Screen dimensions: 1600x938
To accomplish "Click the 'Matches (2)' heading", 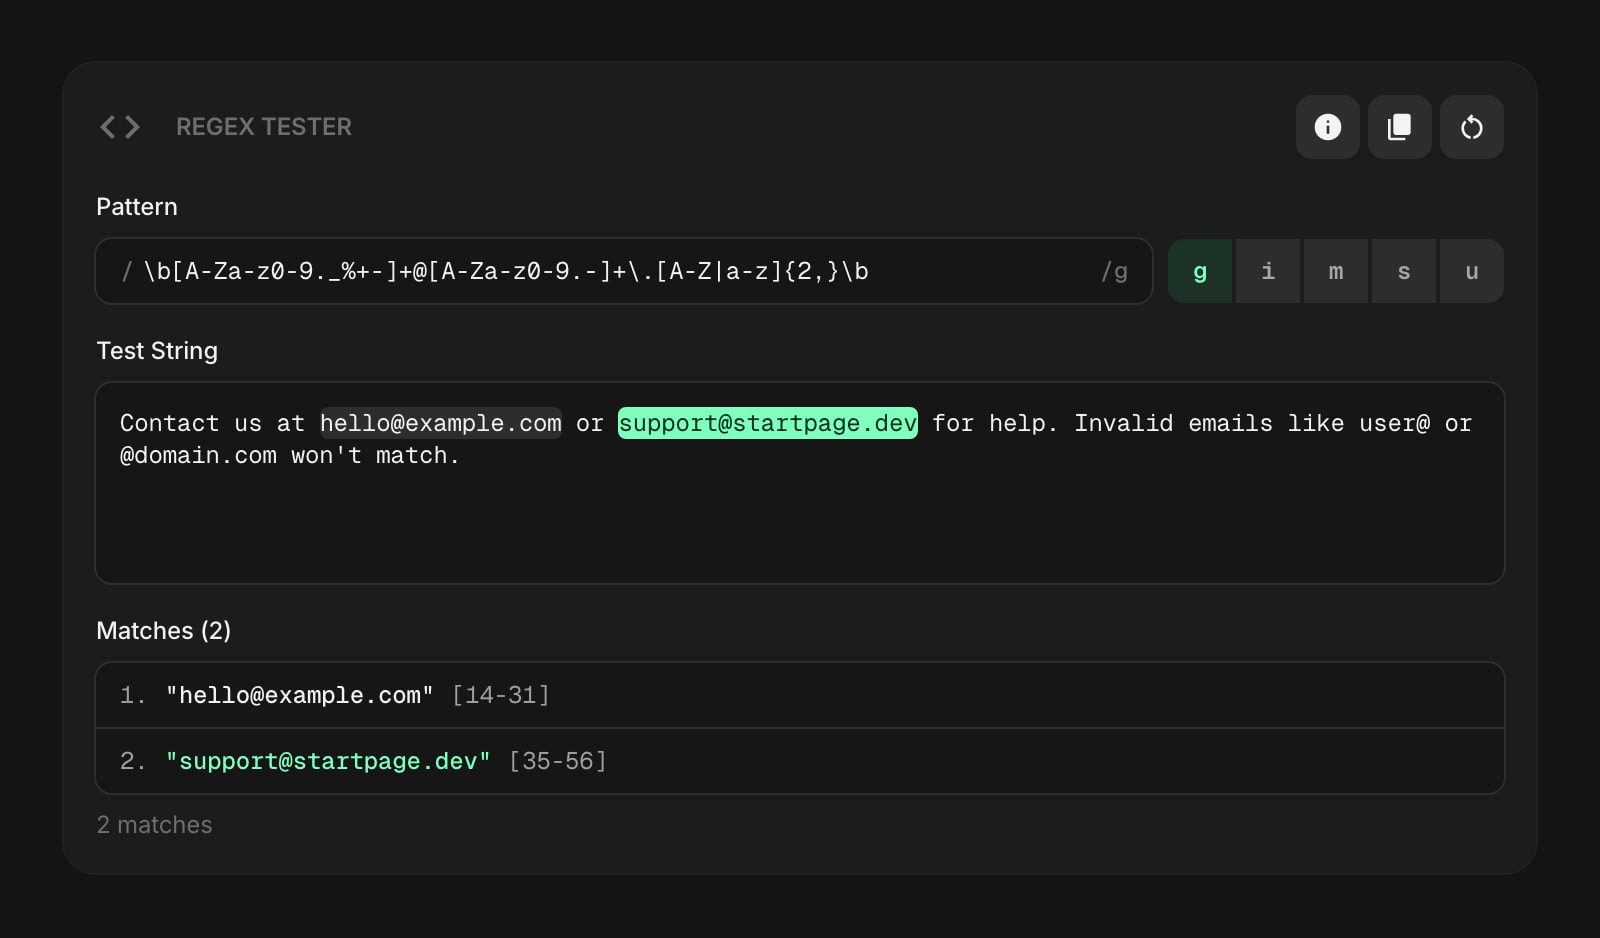I will (x=164, y=631).
